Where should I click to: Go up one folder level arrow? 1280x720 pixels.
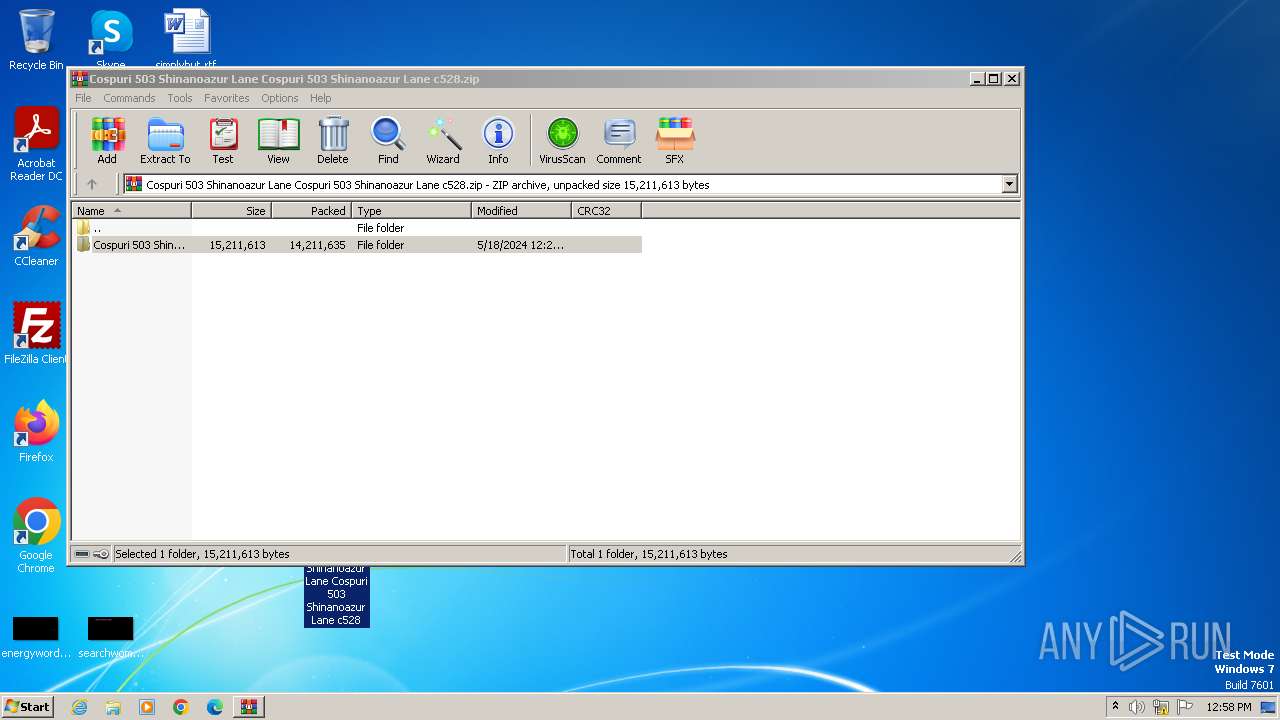92,184
